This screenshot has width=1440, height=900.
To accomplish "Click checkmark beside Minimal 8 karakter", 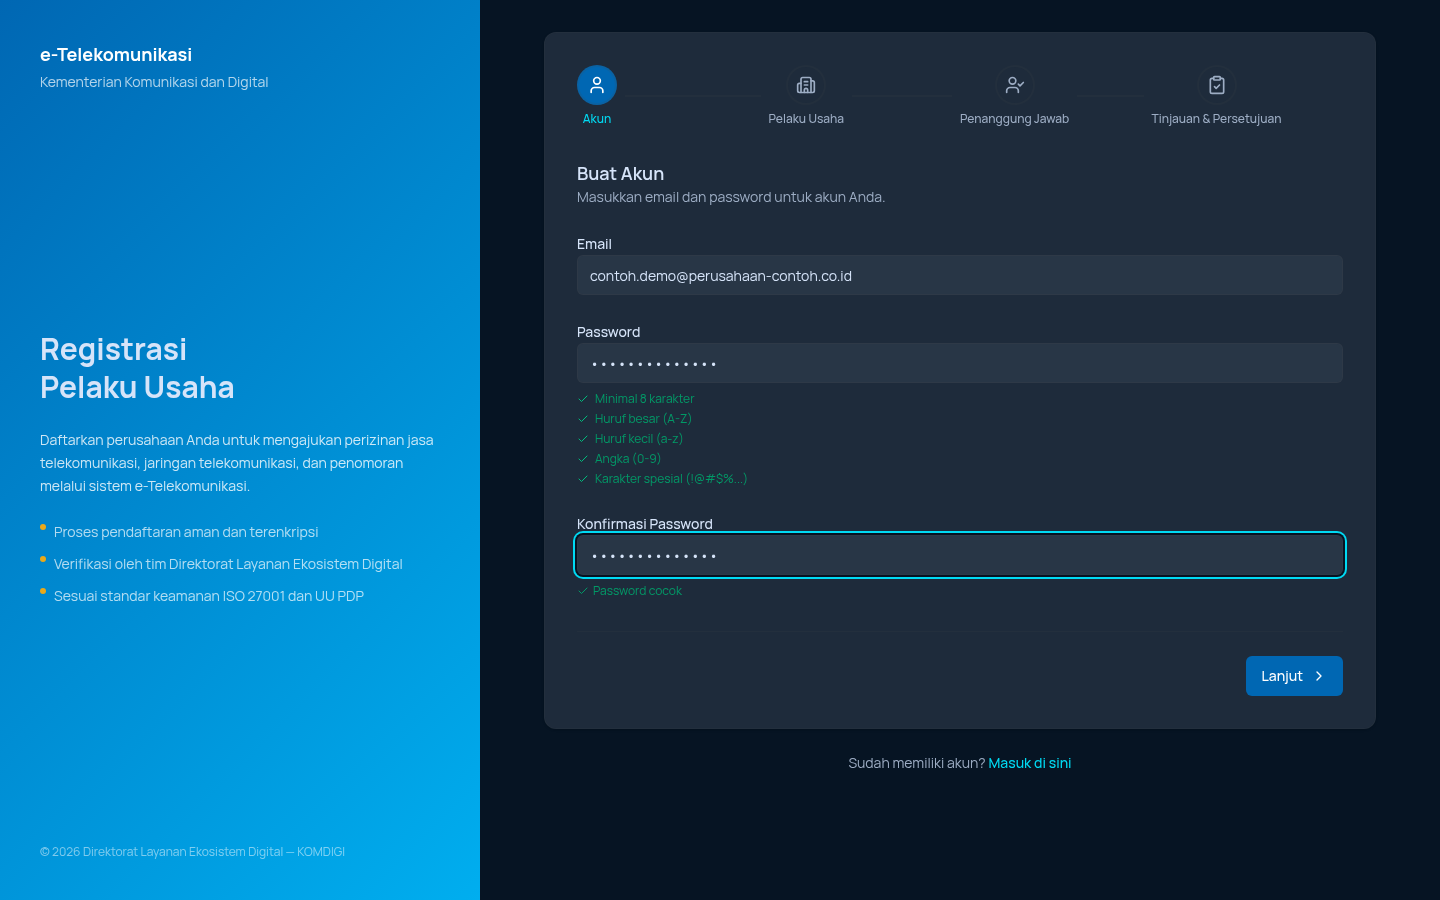I will coord(583,399).
